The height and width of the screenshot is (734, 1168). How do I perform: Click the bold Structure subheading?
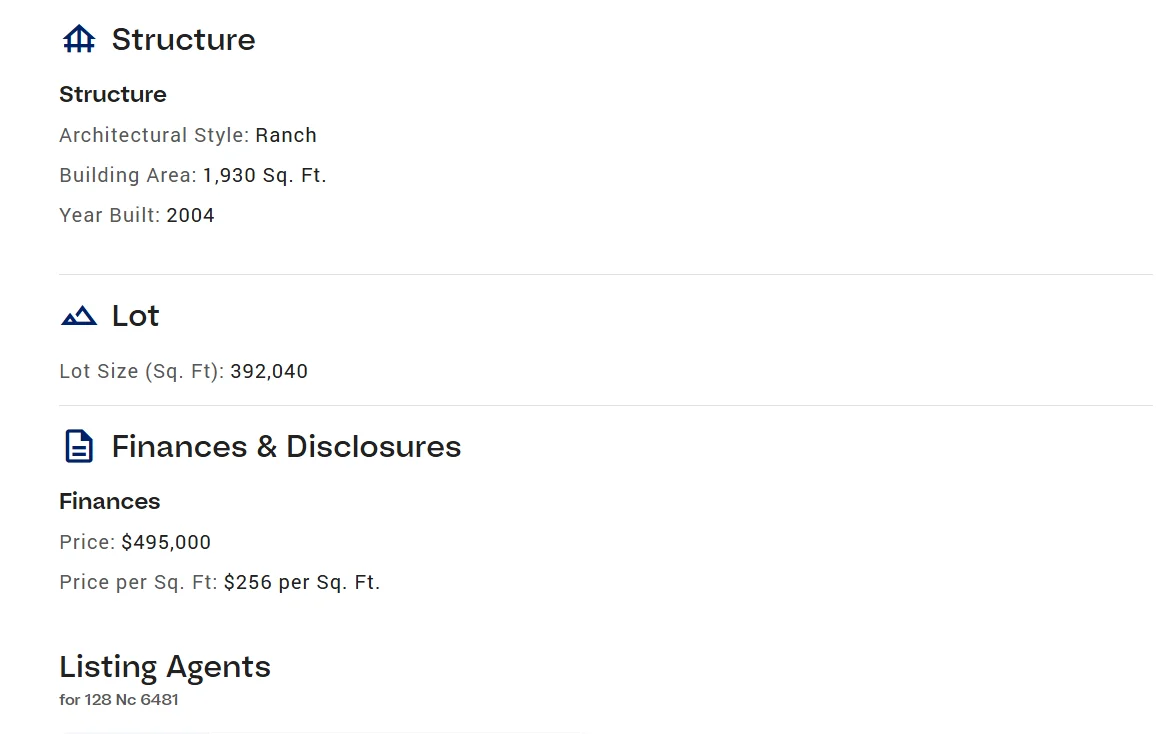tap(113, 95)
